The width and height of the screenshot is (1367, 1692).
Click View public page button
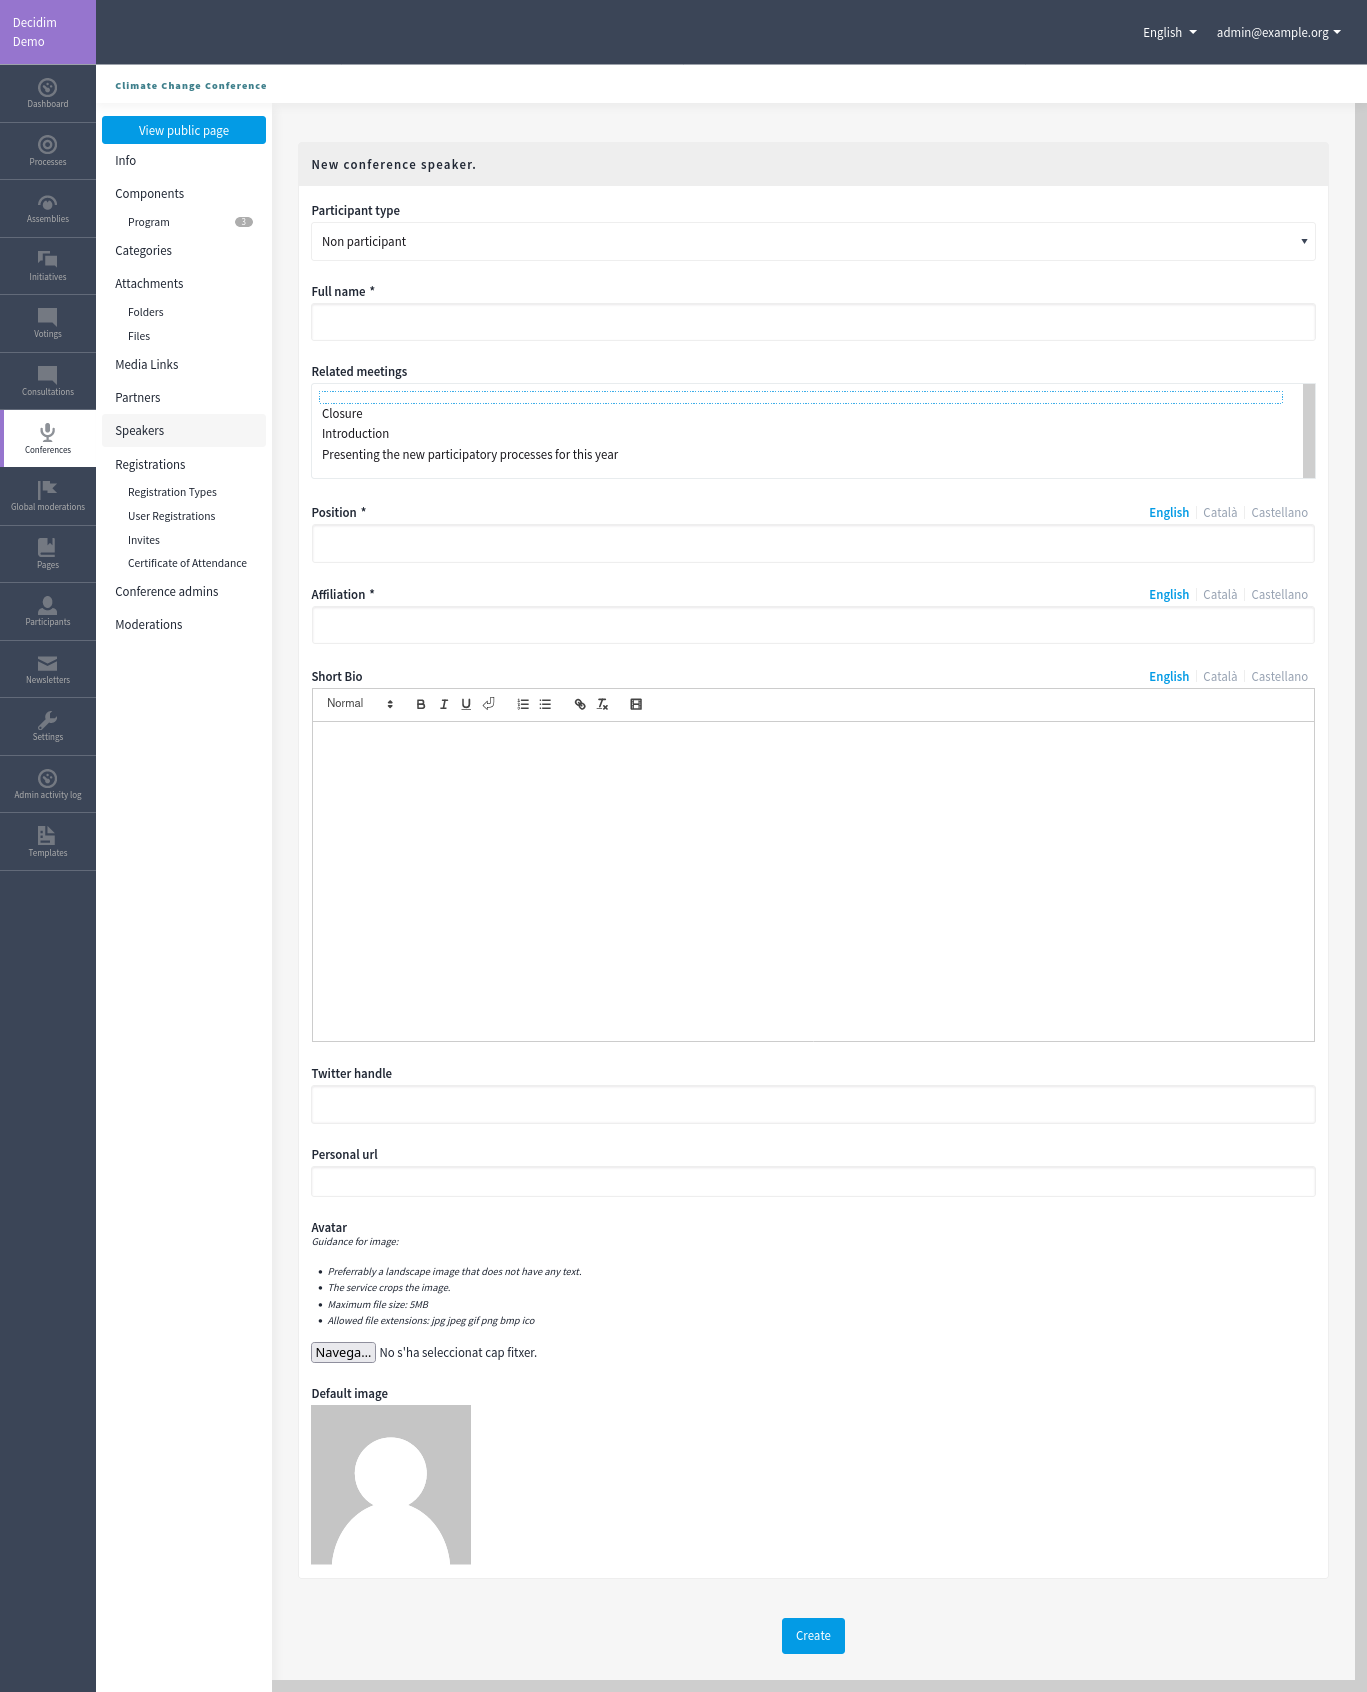[184, 130]
